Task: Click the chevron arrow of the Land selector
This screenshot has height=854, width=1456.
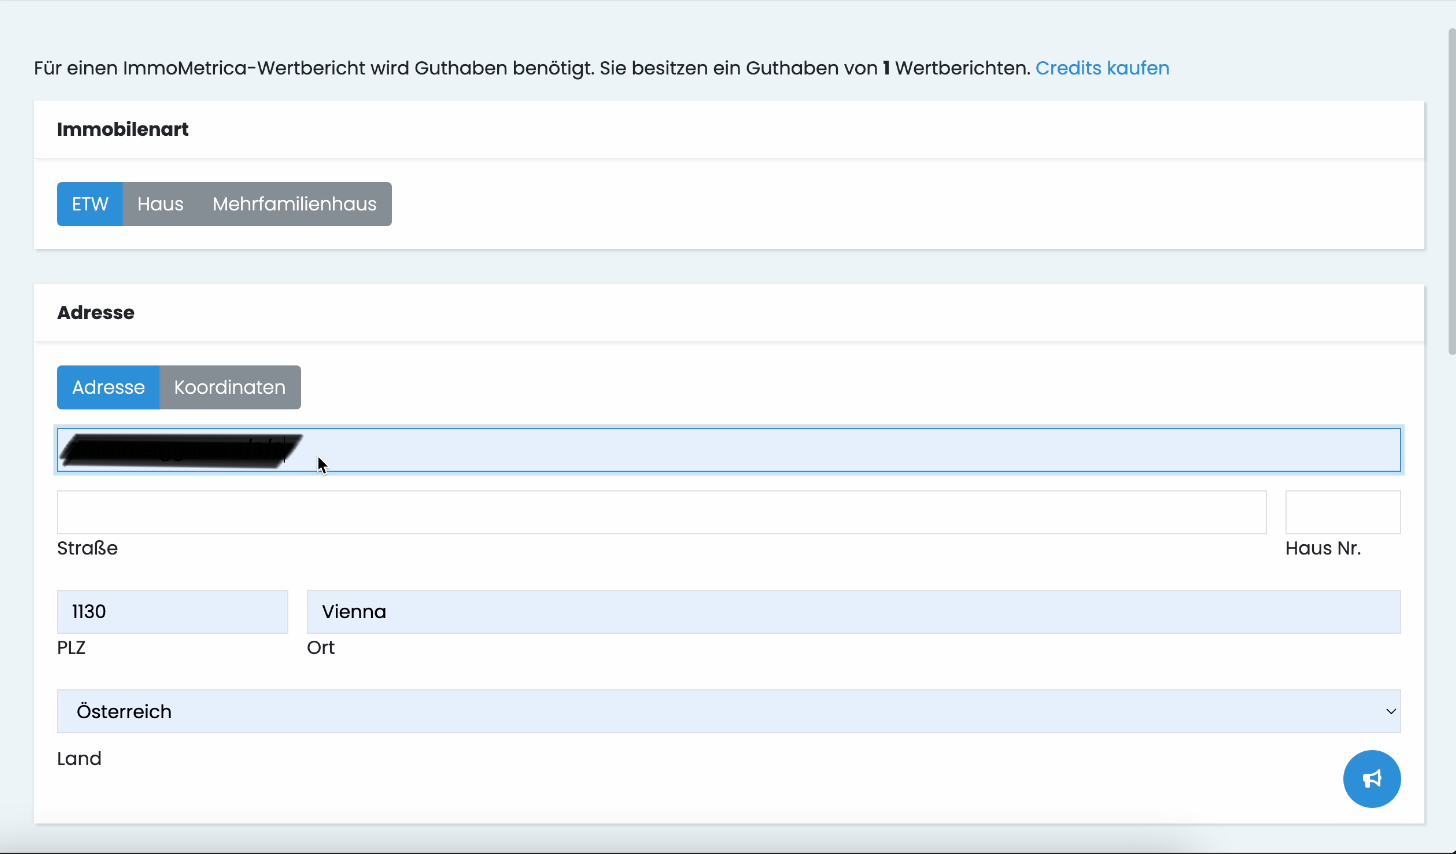Action: click(1390, 711)
